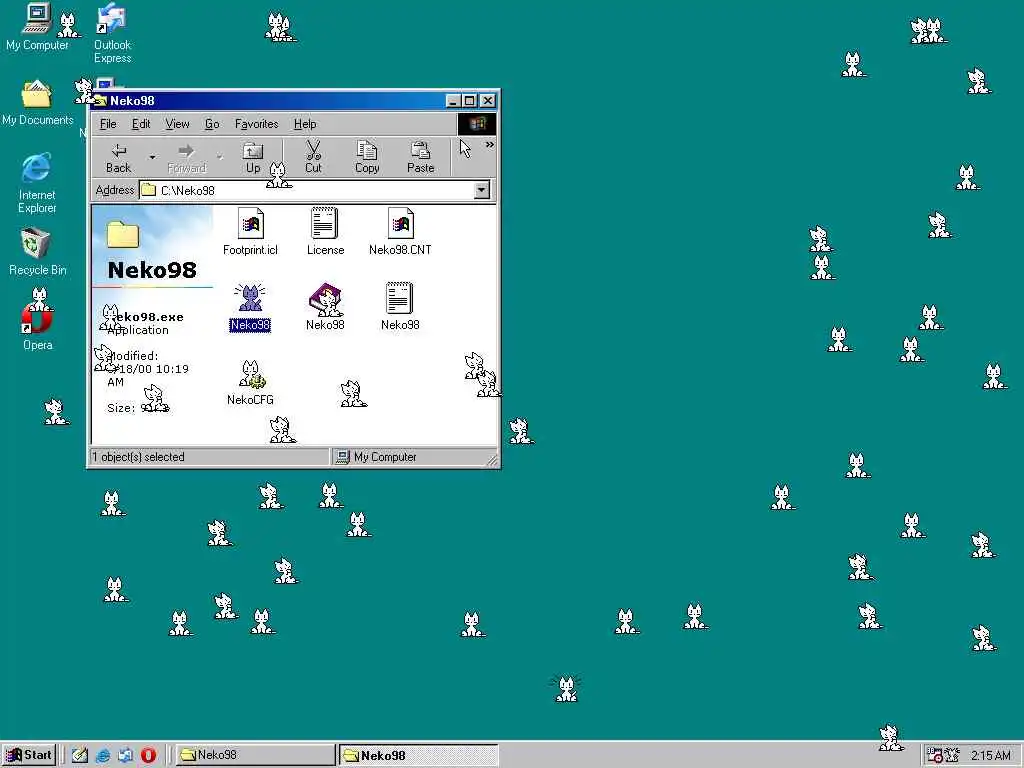Go up one folder level
The height and width of the screenshot is (768, 1024).
coord(253,158)
